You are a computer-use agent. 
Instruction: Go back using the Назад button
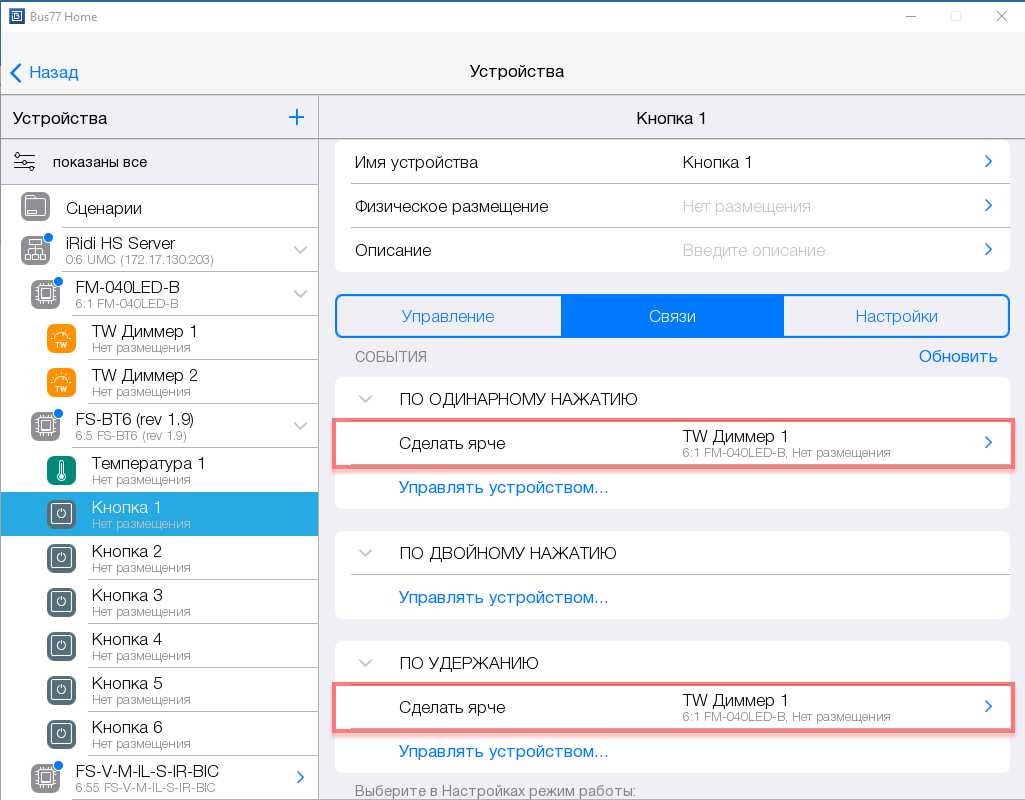44,72
